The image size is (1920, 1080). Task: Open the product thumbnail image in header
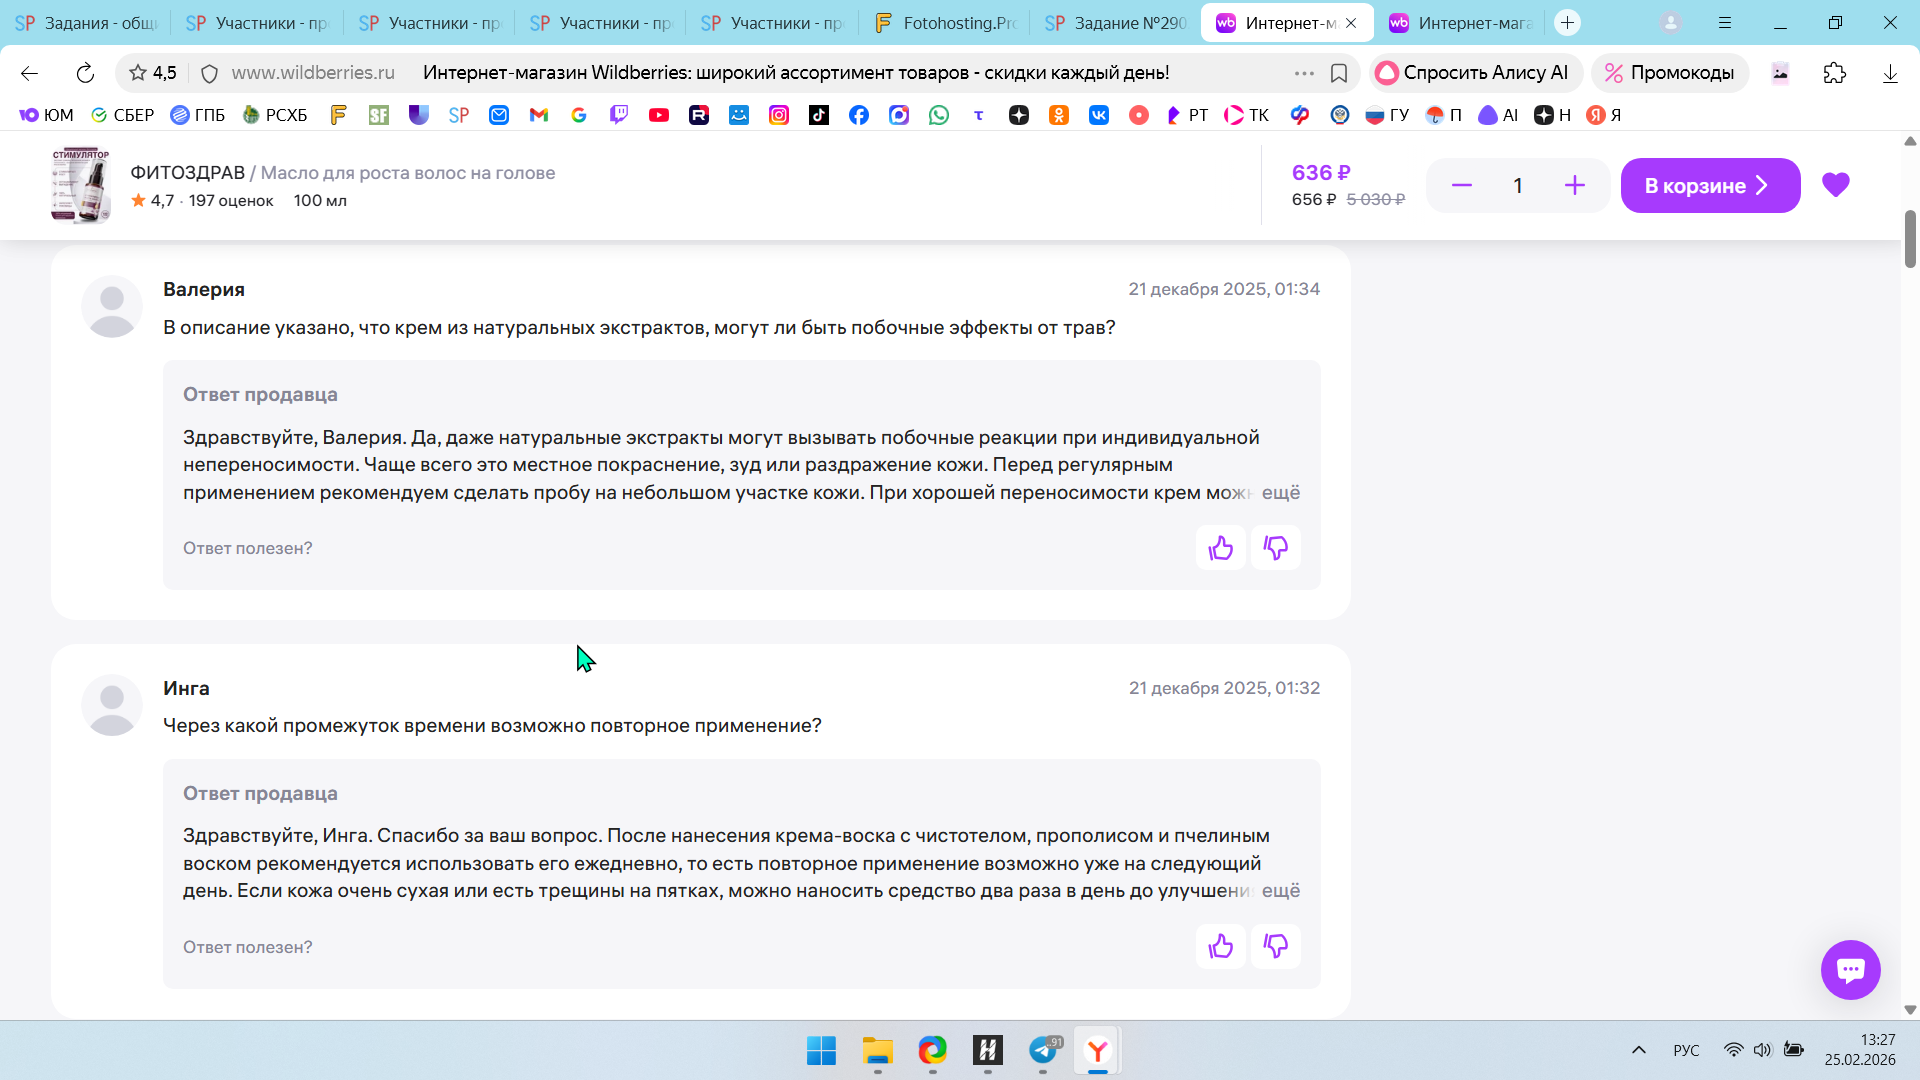pos(80,186)
